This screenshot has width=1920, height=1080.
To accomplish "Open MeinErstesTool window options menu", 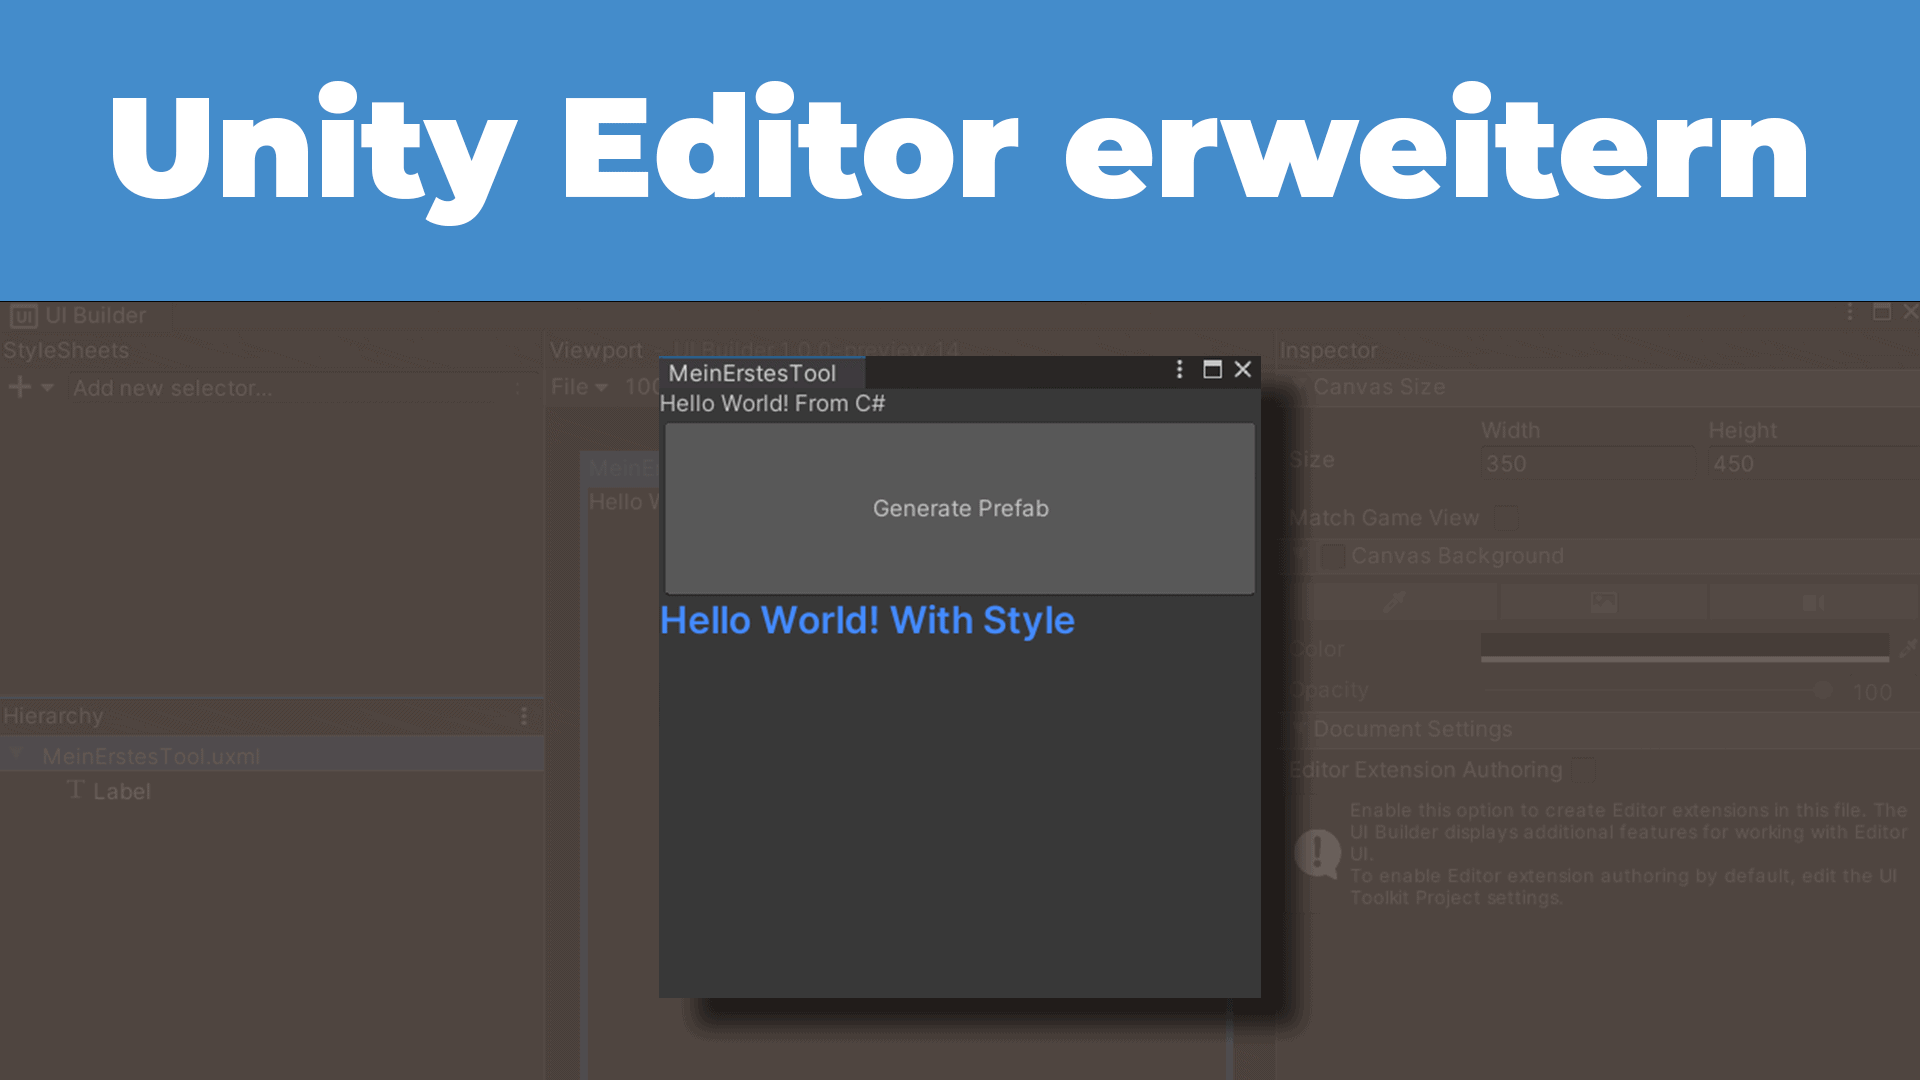I will point(1180,370).
